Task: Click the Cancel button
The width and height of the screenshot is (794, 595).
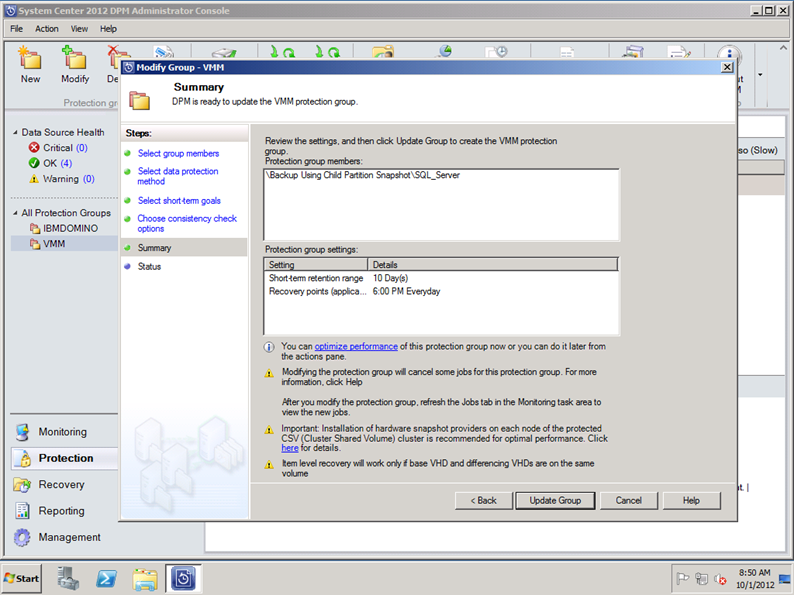Action: (x=628, y=500)
